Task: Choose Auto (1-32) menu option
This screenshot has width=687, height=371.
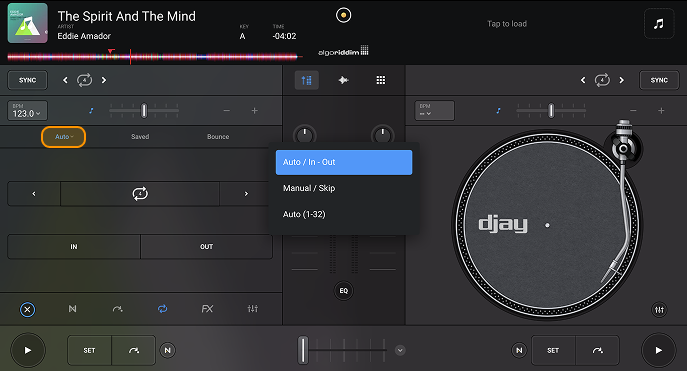Action: pos(344,214)
